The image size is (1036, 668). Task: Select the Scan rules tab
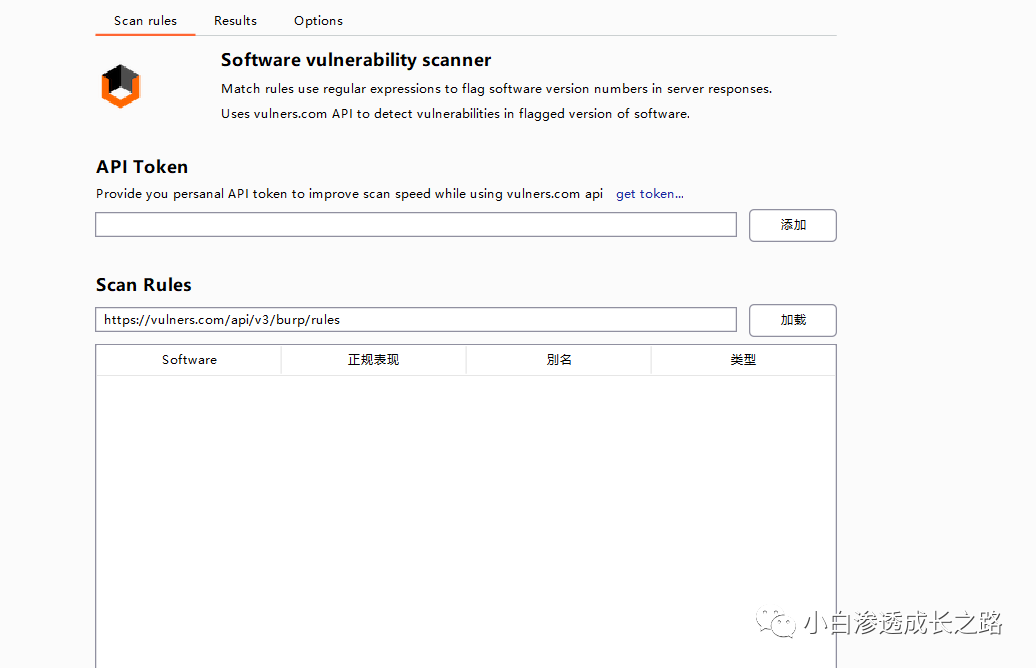click(x=145, y=20)
